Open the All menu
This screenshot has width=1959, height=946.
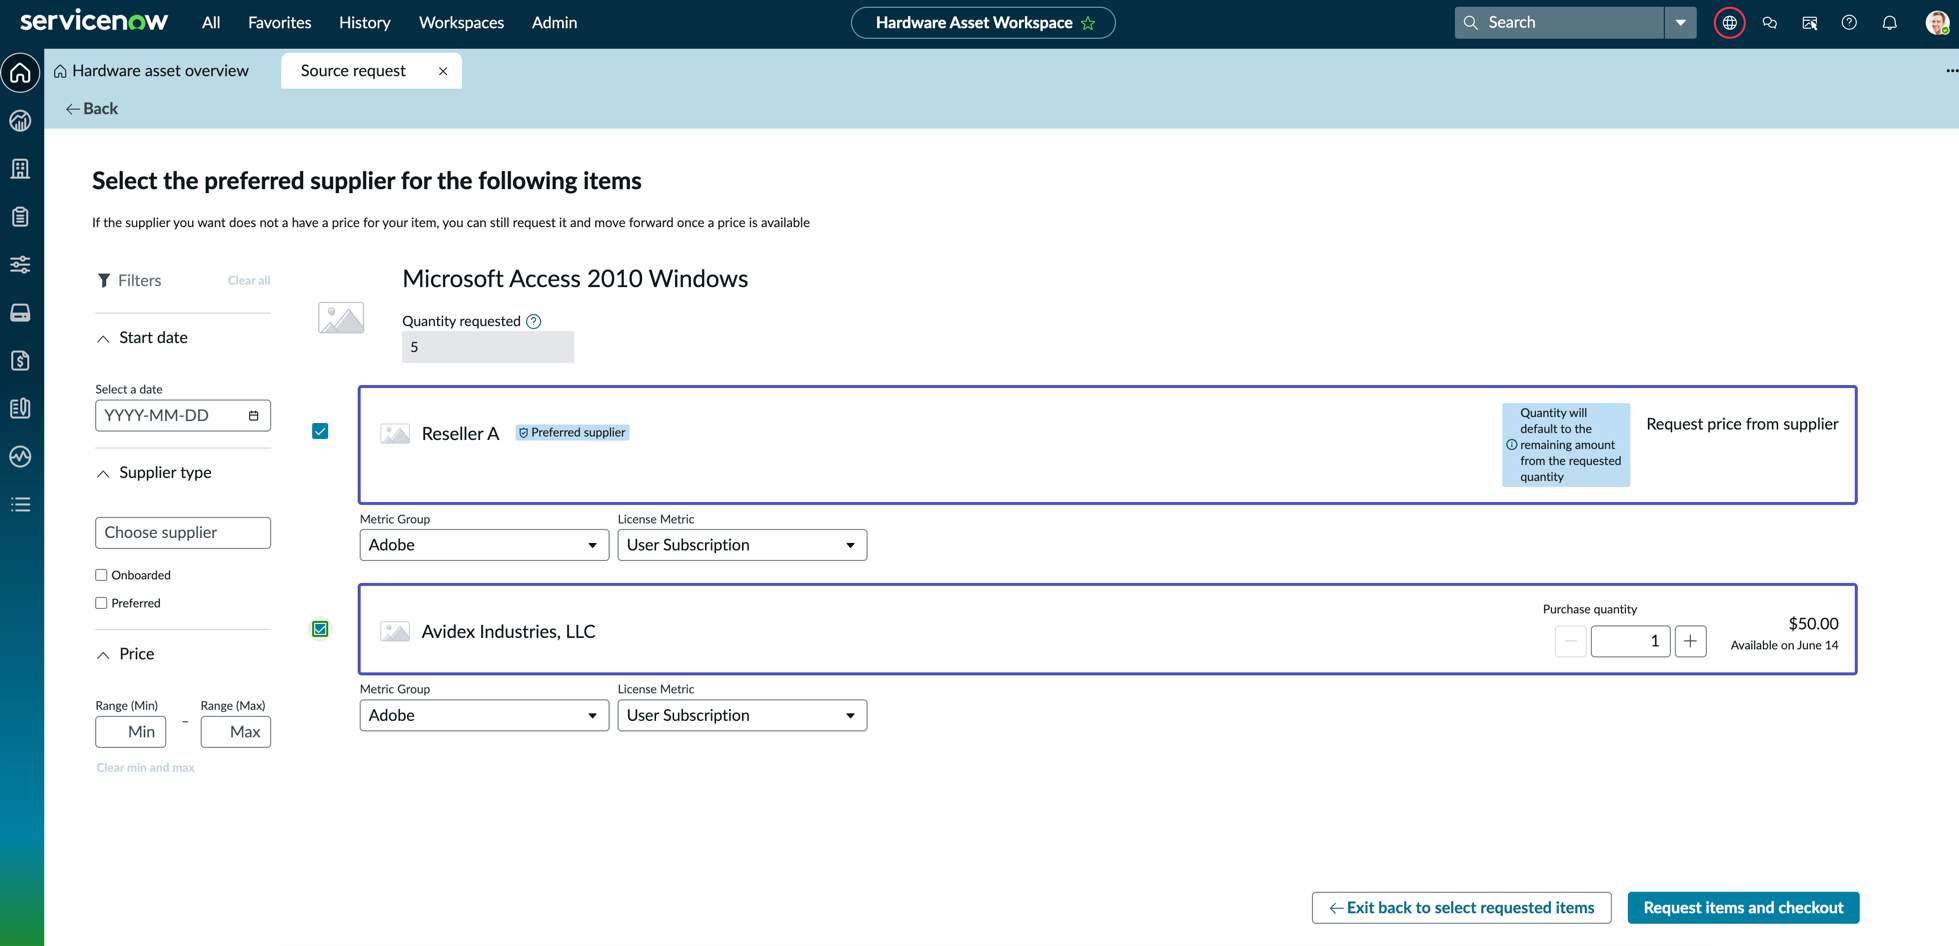(211, 23)
